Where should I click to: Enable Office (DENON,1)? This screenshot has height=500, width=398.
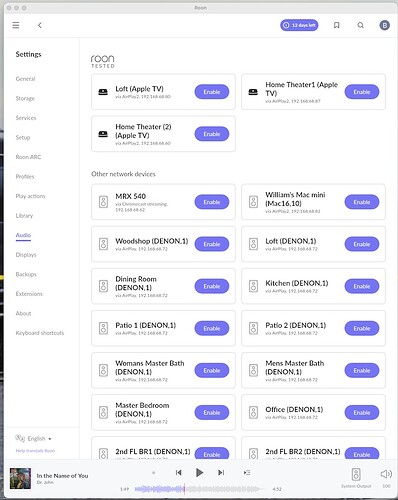(x=362, y=413)
